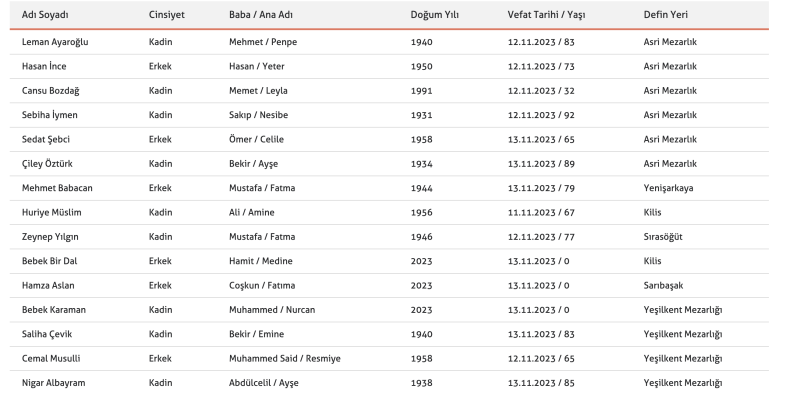
Task: Click the Cinsiyet column header
Action: [x=166, y=15]
